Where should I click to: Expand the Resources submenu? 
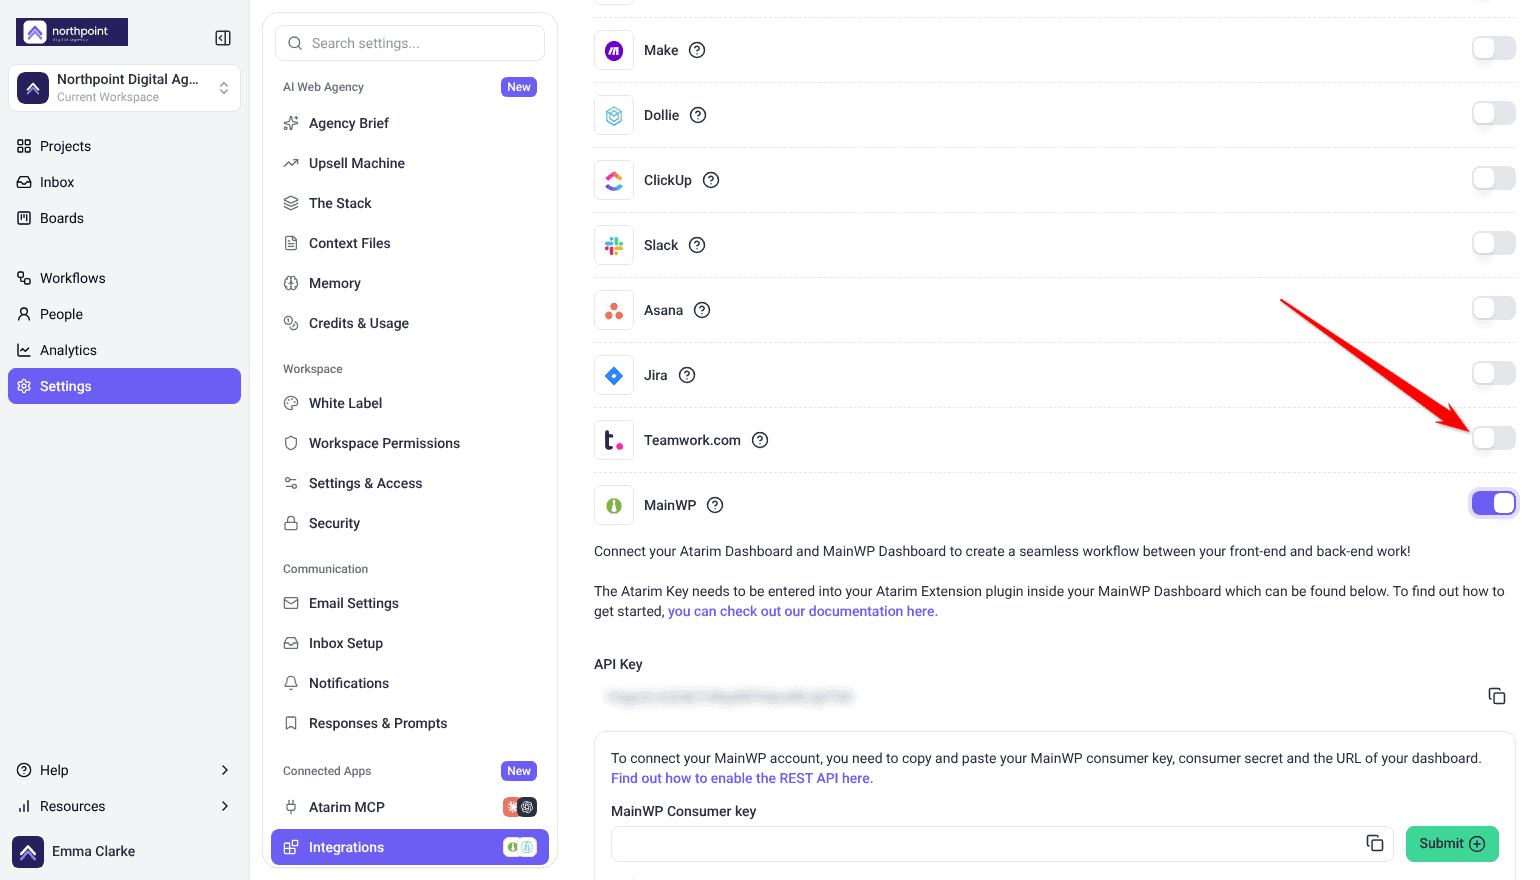[x=124, y=806]
